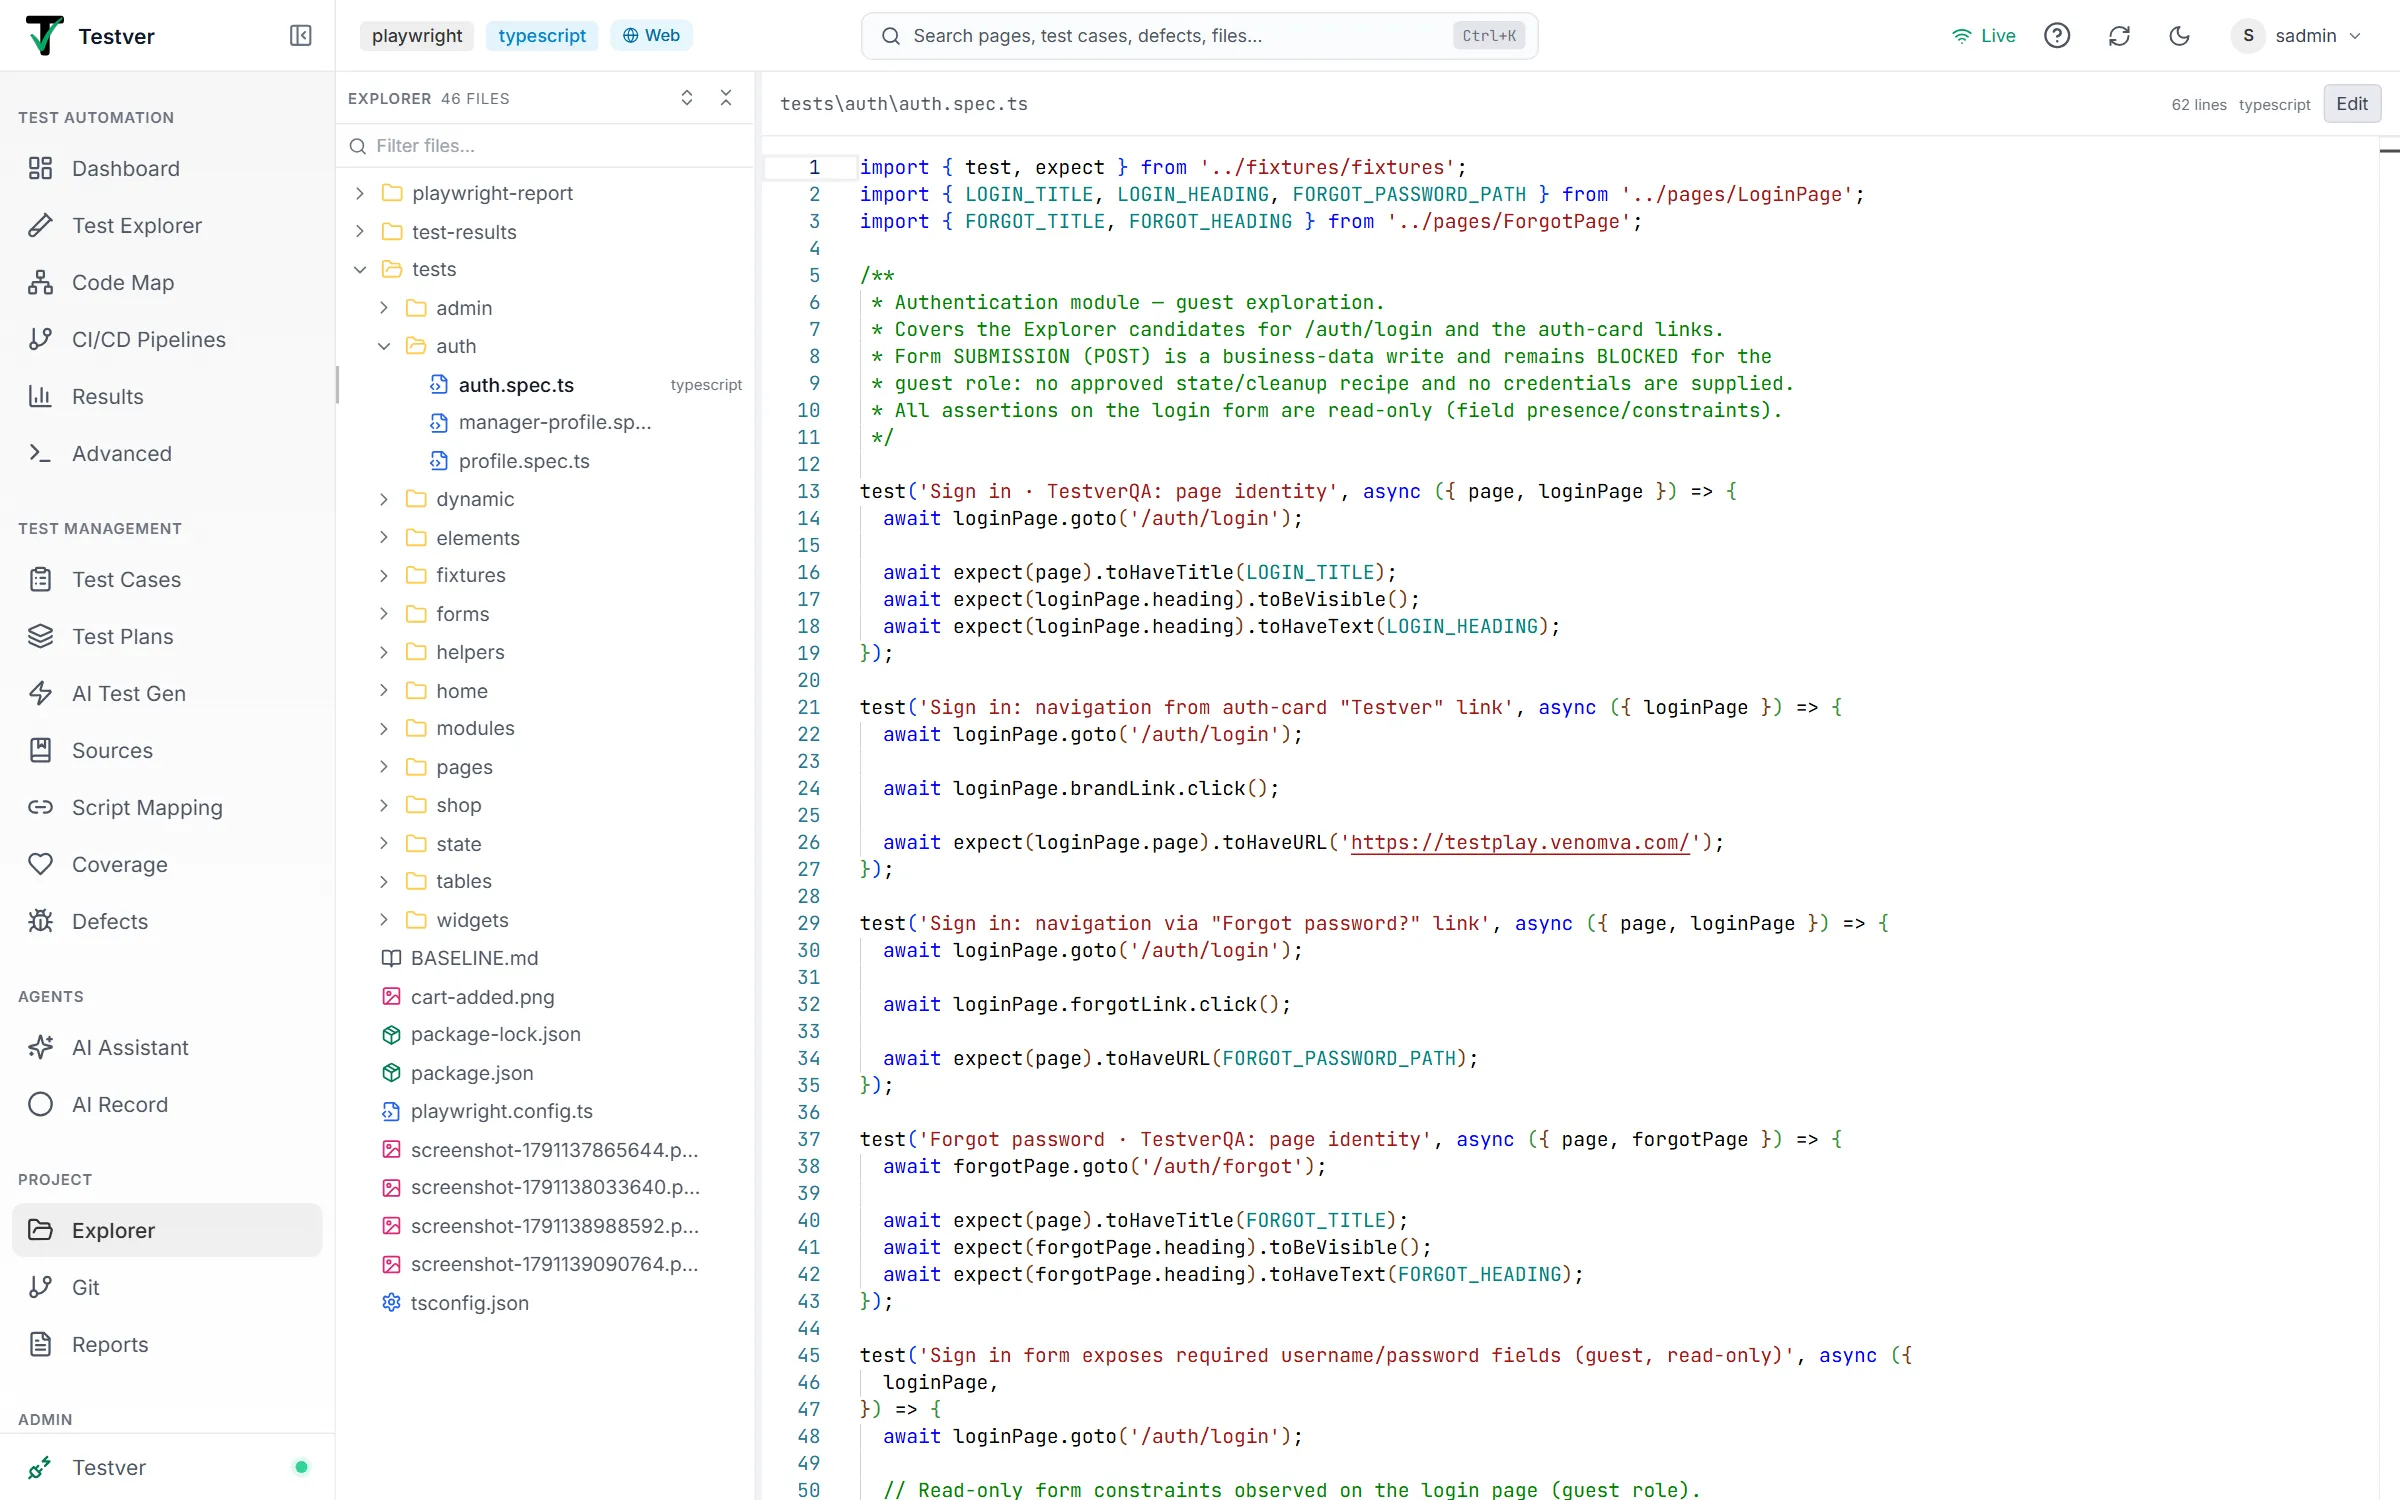Viewport: 2400px width, 1500px height.
Task: Collapse the sidebar panel icon
Action: (x=300, y=36)
